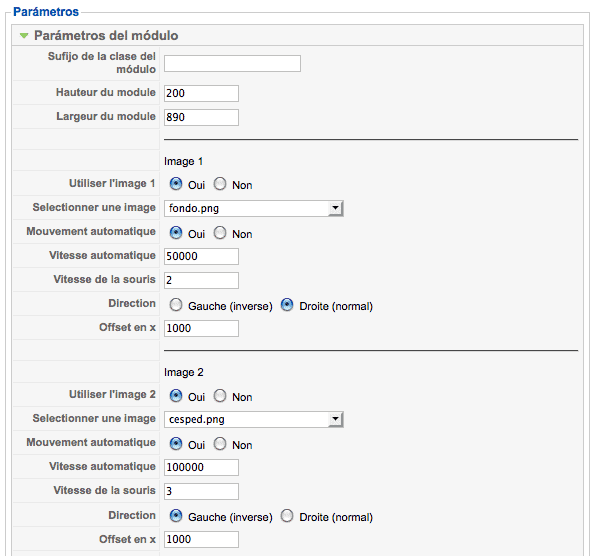Click the Hauteur du module field

click(201, 93)
